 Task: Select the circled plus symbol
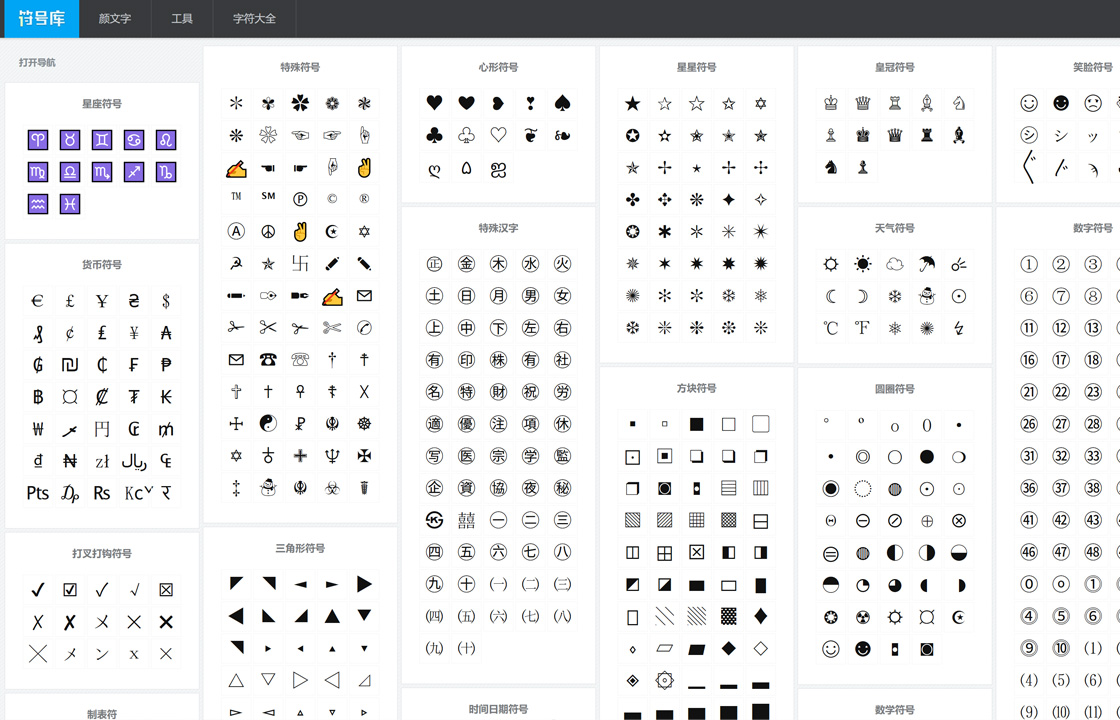[x=927, y=521]
